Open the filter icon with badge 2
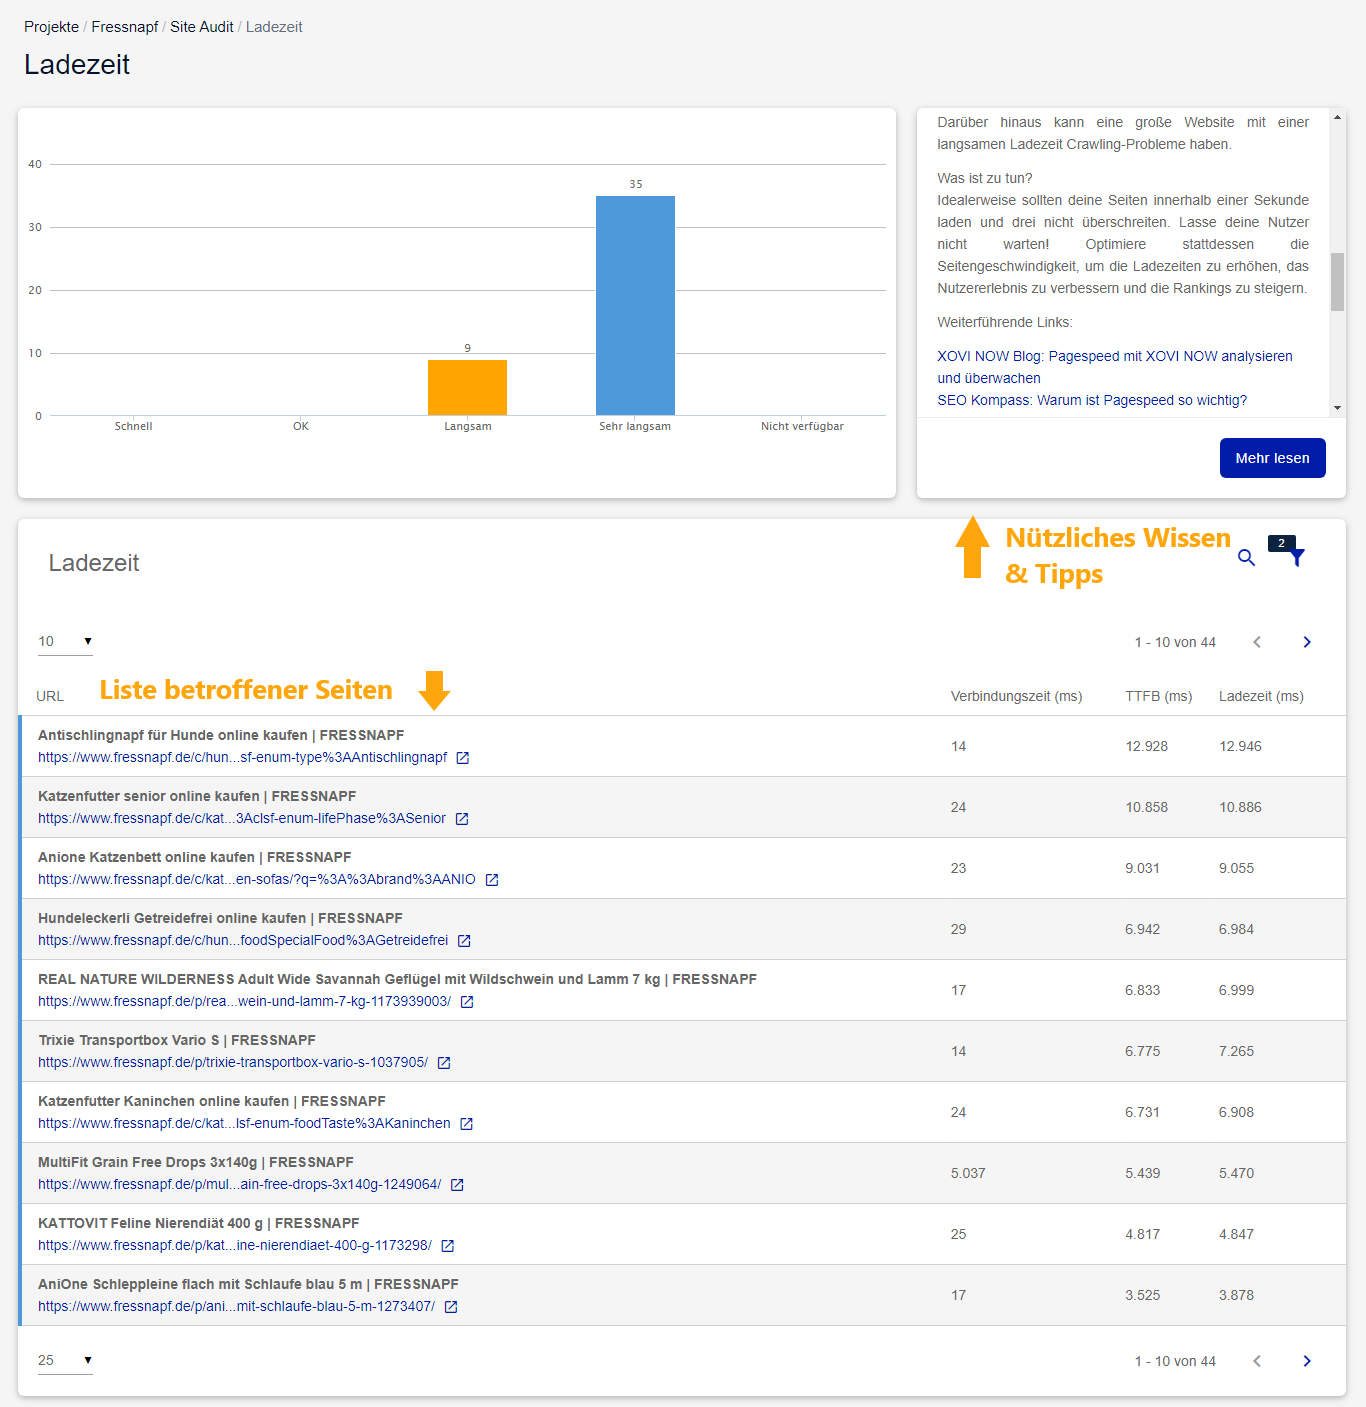 click(1295, 556)
